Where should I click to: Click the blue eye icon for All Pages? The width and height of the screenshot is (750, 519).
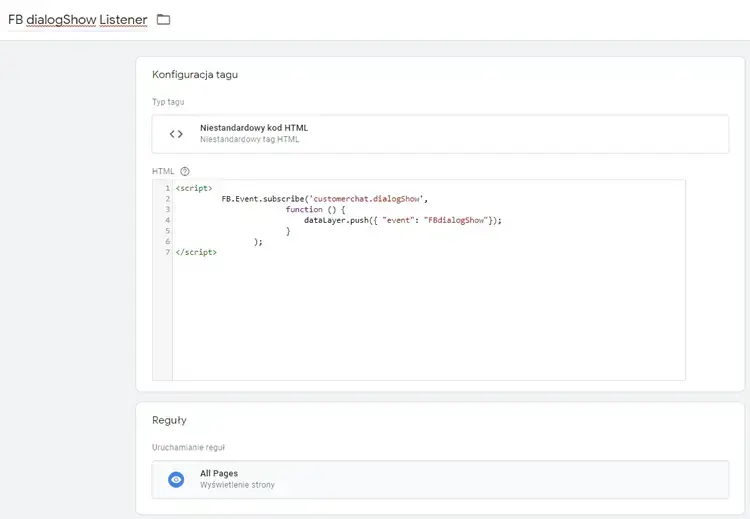click(x=176, y=480)
